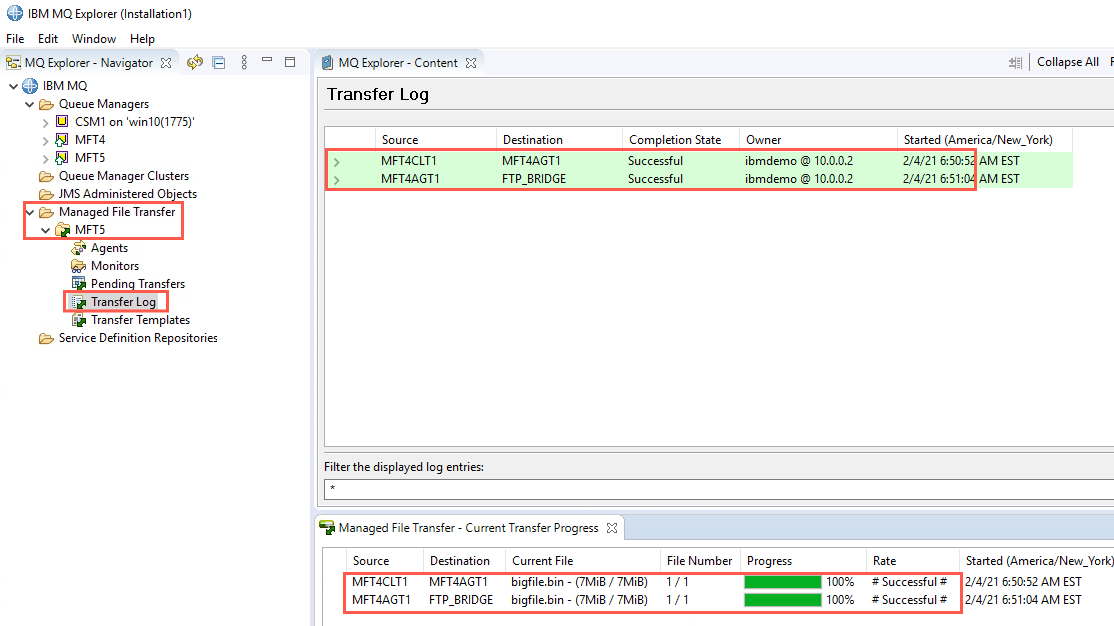
Task: Click the IBM MQ Explorer globe icon in title bar
Action: point(14,14)
